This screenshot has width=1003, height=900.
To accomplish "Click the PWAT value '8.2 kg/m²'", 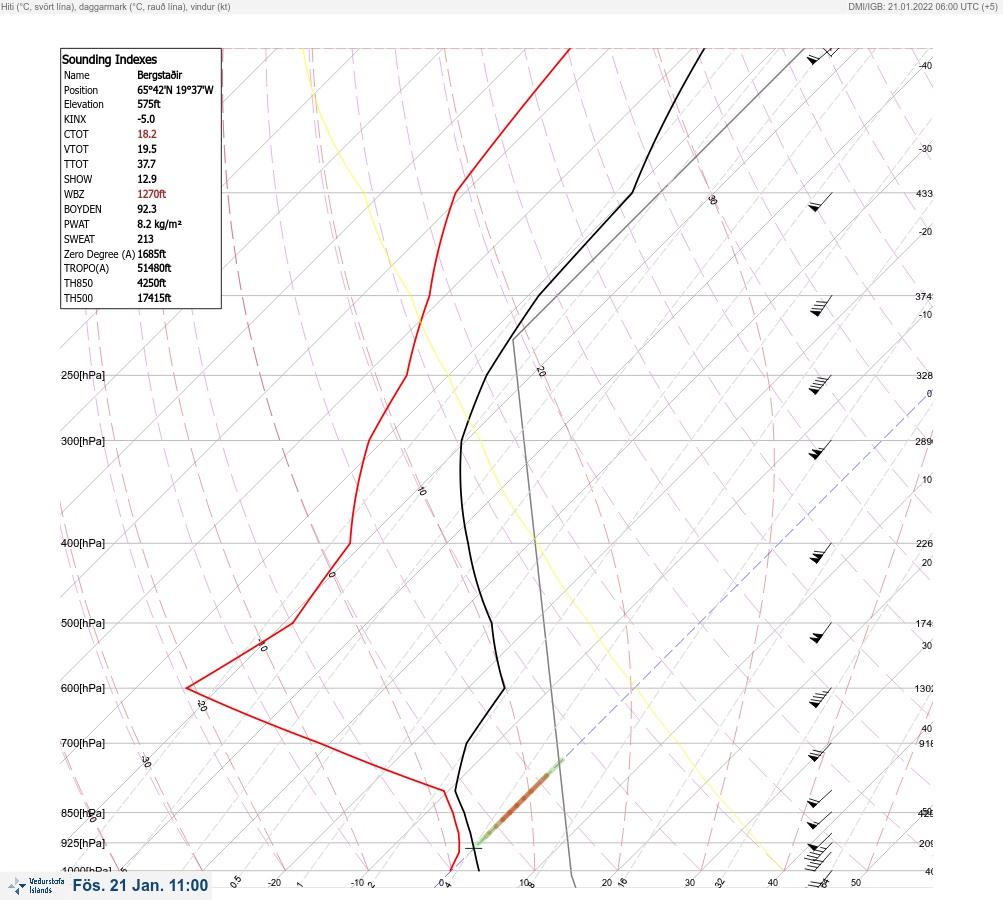I will 159,224.
